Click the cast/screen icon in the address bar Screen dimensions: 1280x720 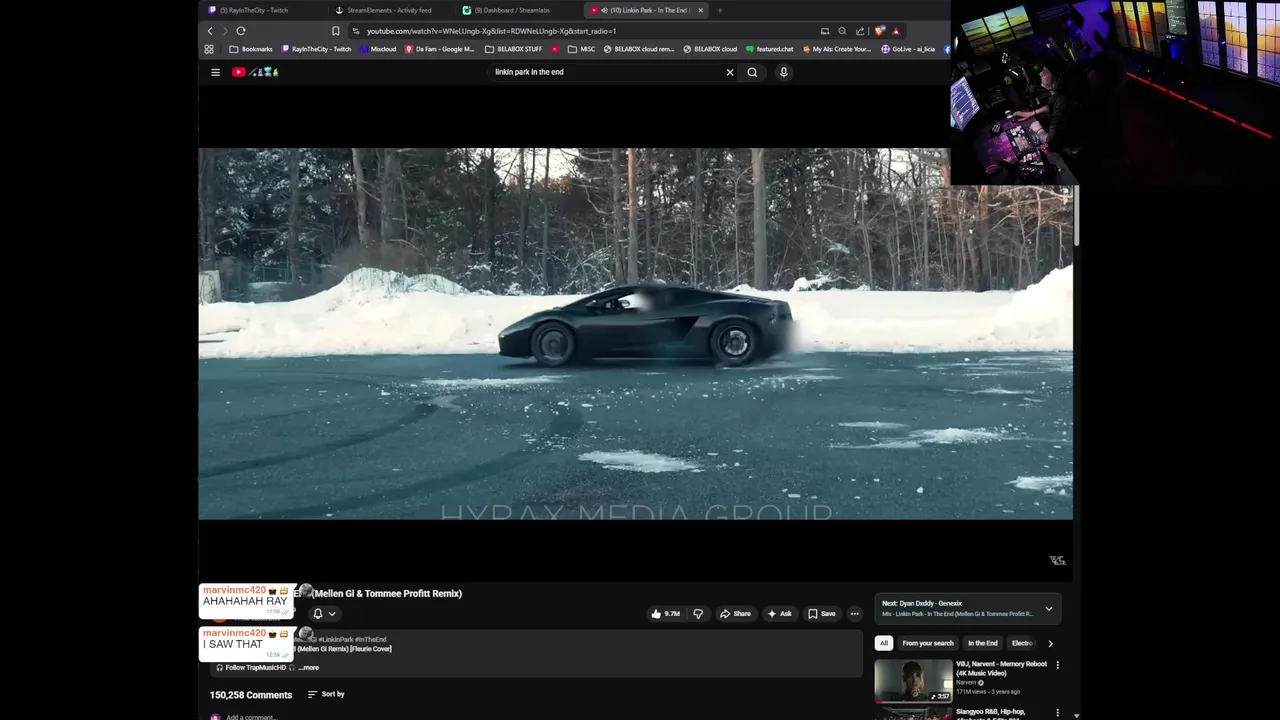point(825,31)
